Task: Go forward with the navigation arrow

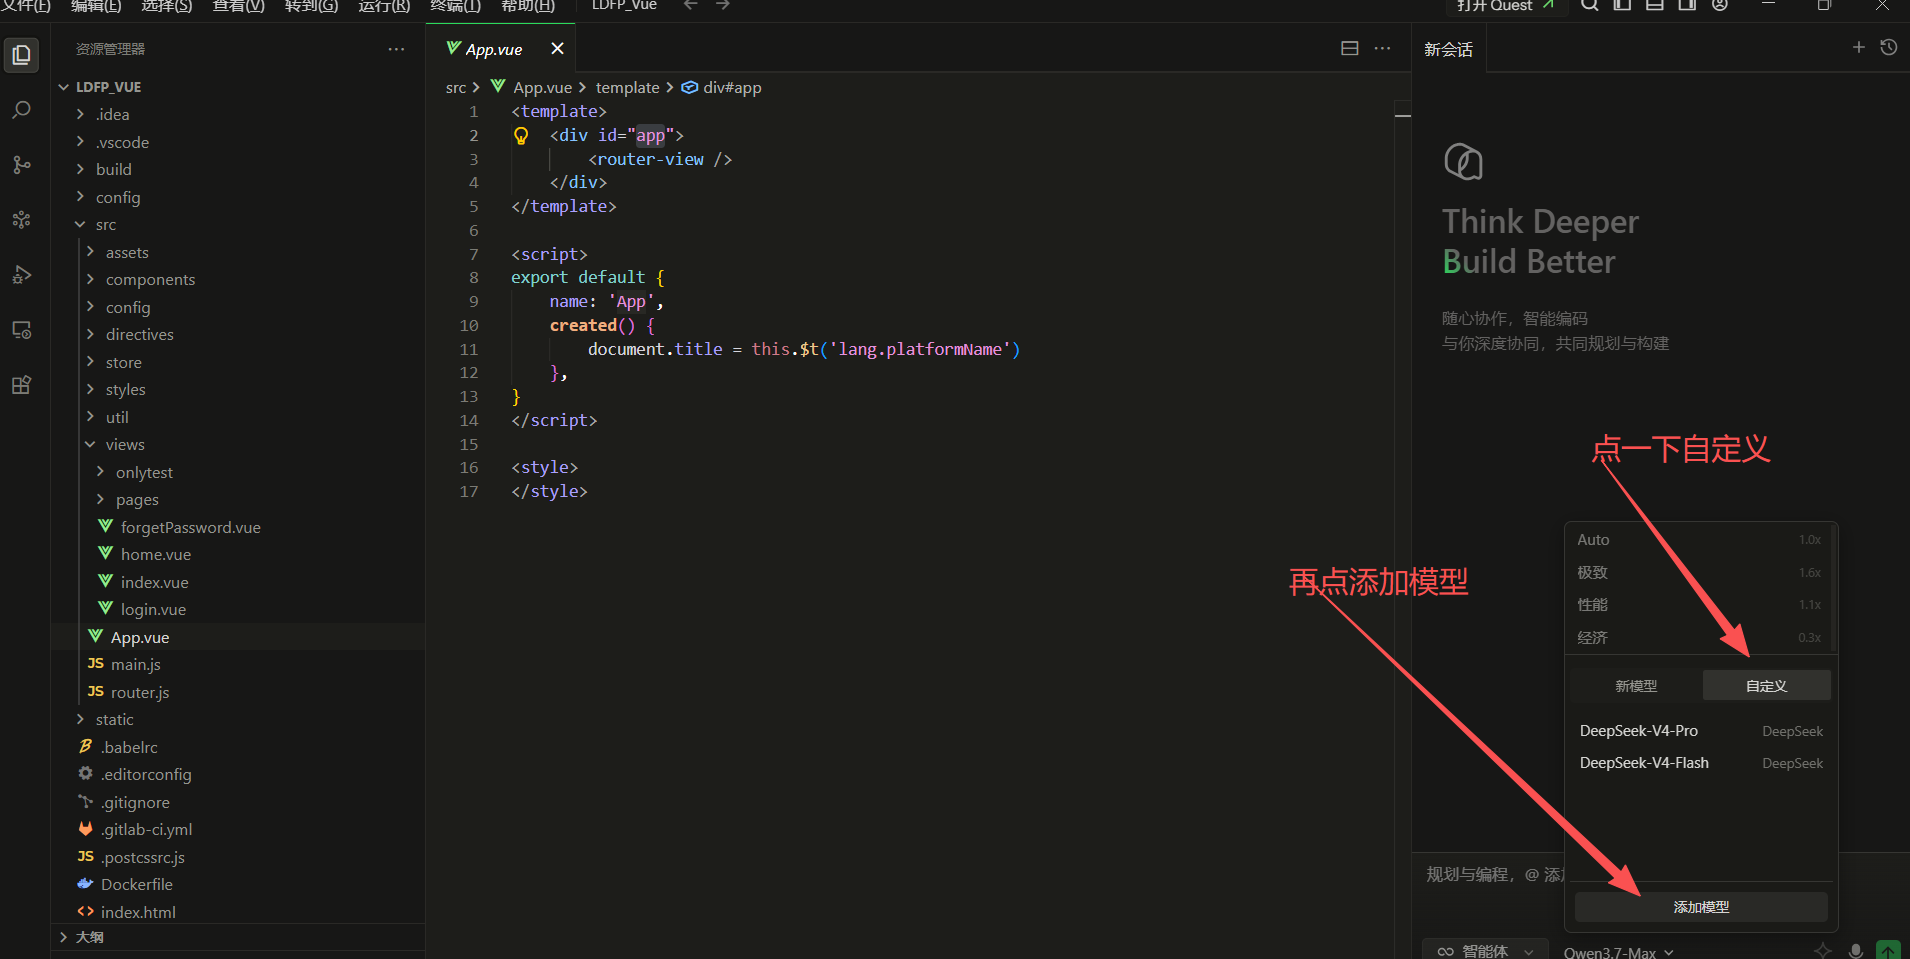Action: coord(722,5)
